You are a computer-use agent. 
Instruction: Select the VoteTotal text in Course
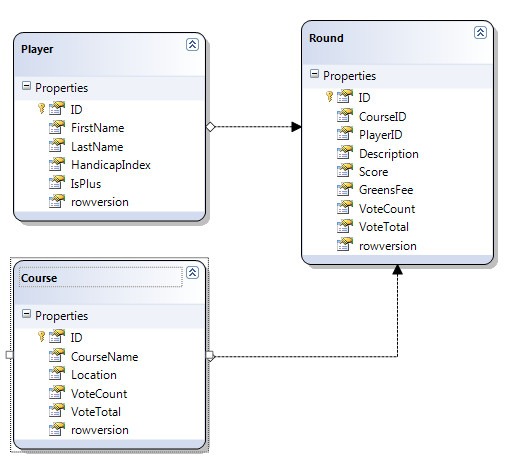point(96,412)
